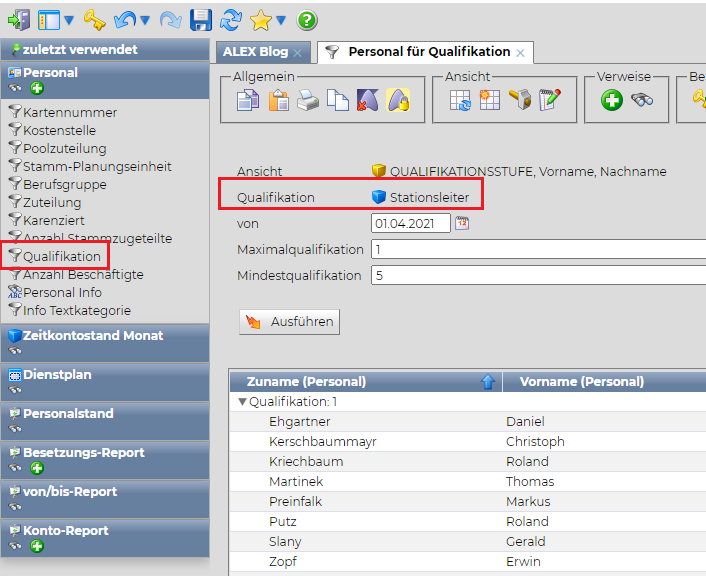This screenshot has width=706, height=576.
Task: Click the binoculars icon in Verweise group
Action: (x=642, y=100)
